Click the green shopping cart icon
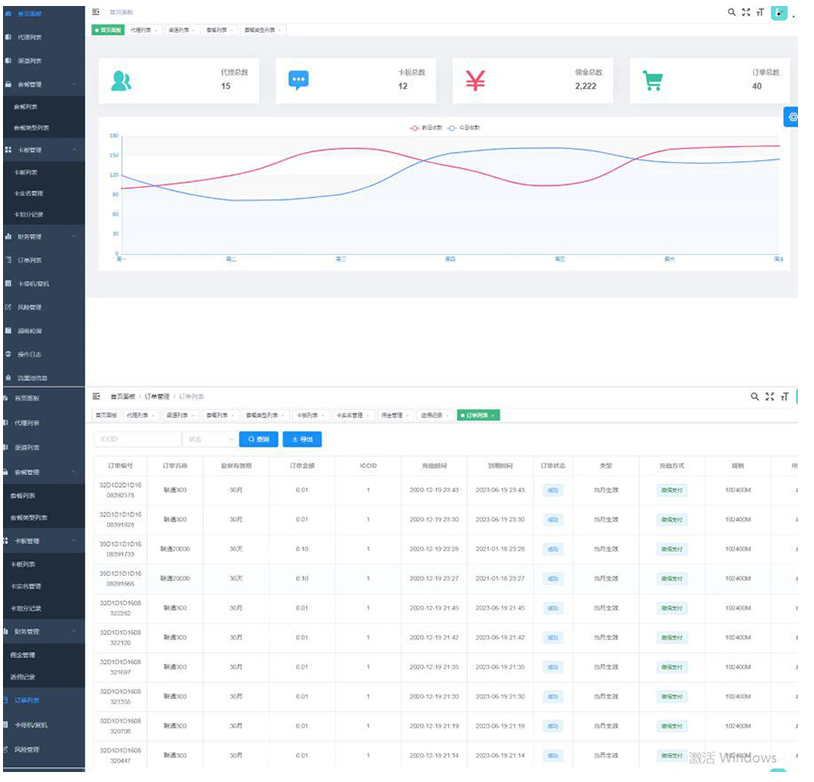This screenshot has height=782, width=814. click(x=652, y=81)
